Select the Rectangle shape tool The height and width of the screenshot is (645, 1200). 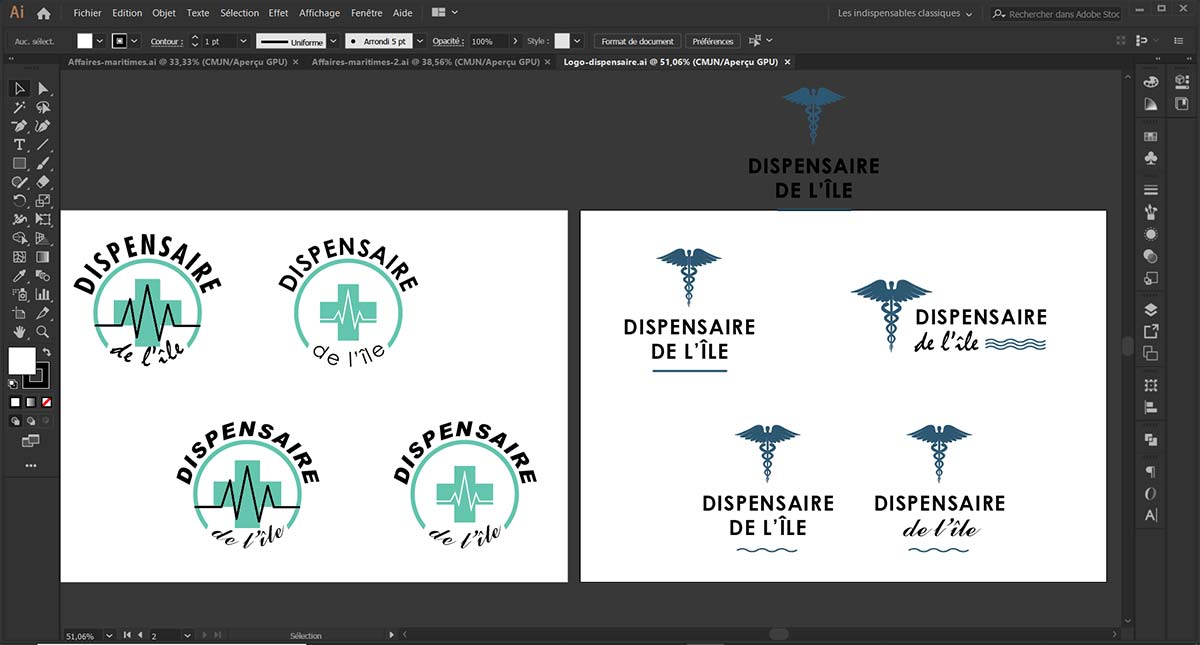point(19,163)
